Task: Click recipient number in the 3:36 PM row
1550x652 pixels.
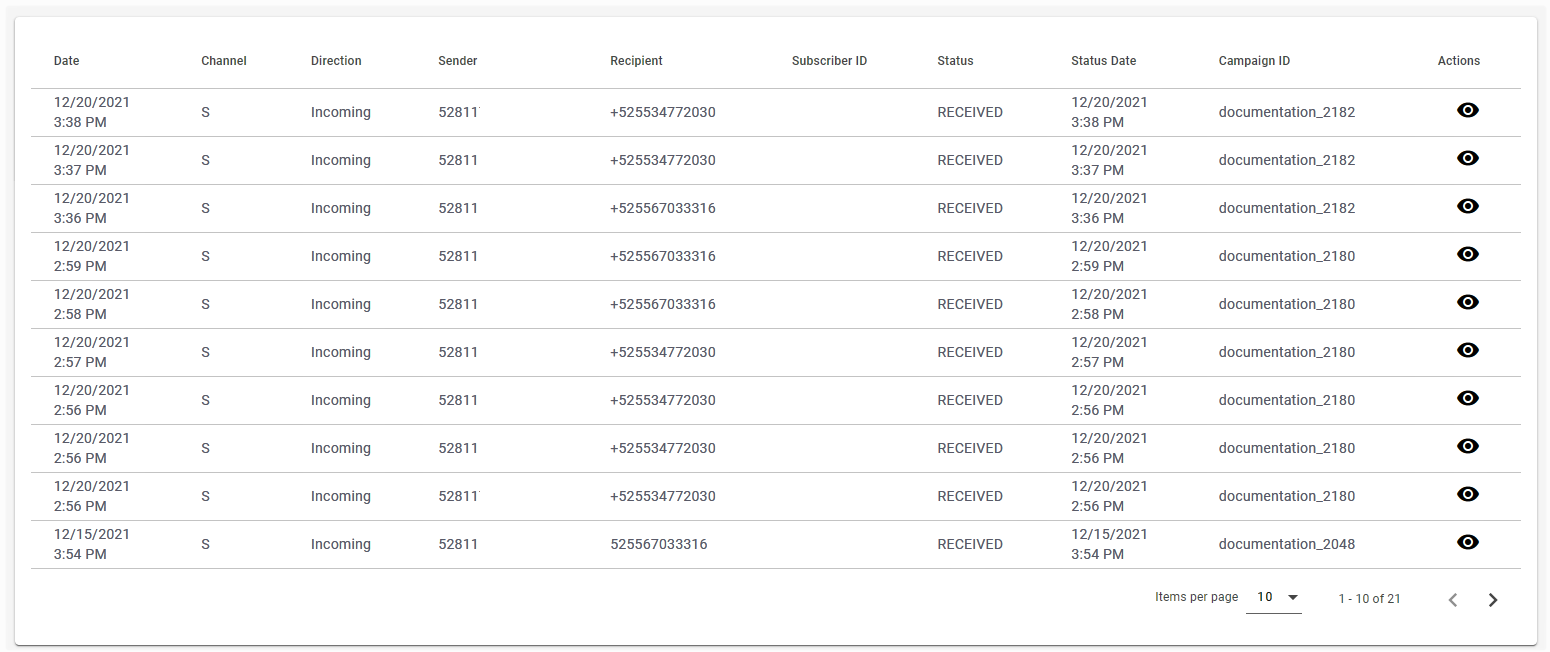Action: click(663, 208)
